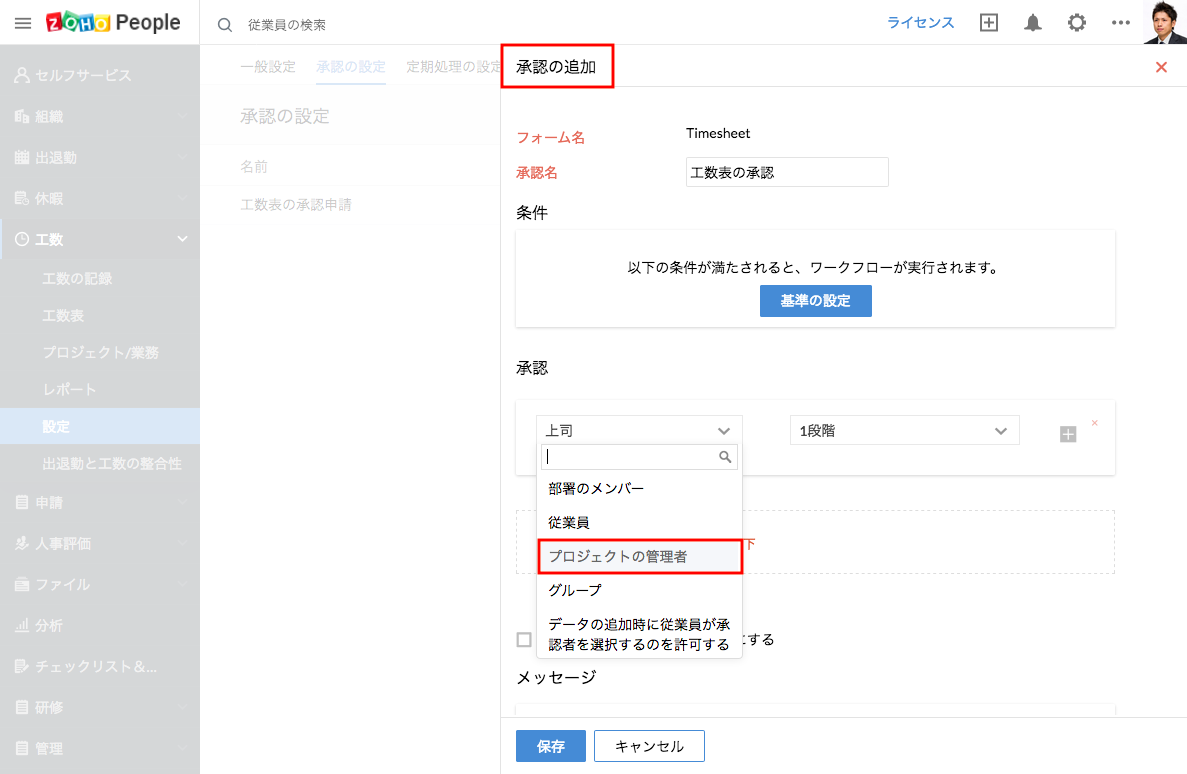The image size is (1187, 774).
Task: Switch to the 承認の設定 tab
Action: pos(350,67)
